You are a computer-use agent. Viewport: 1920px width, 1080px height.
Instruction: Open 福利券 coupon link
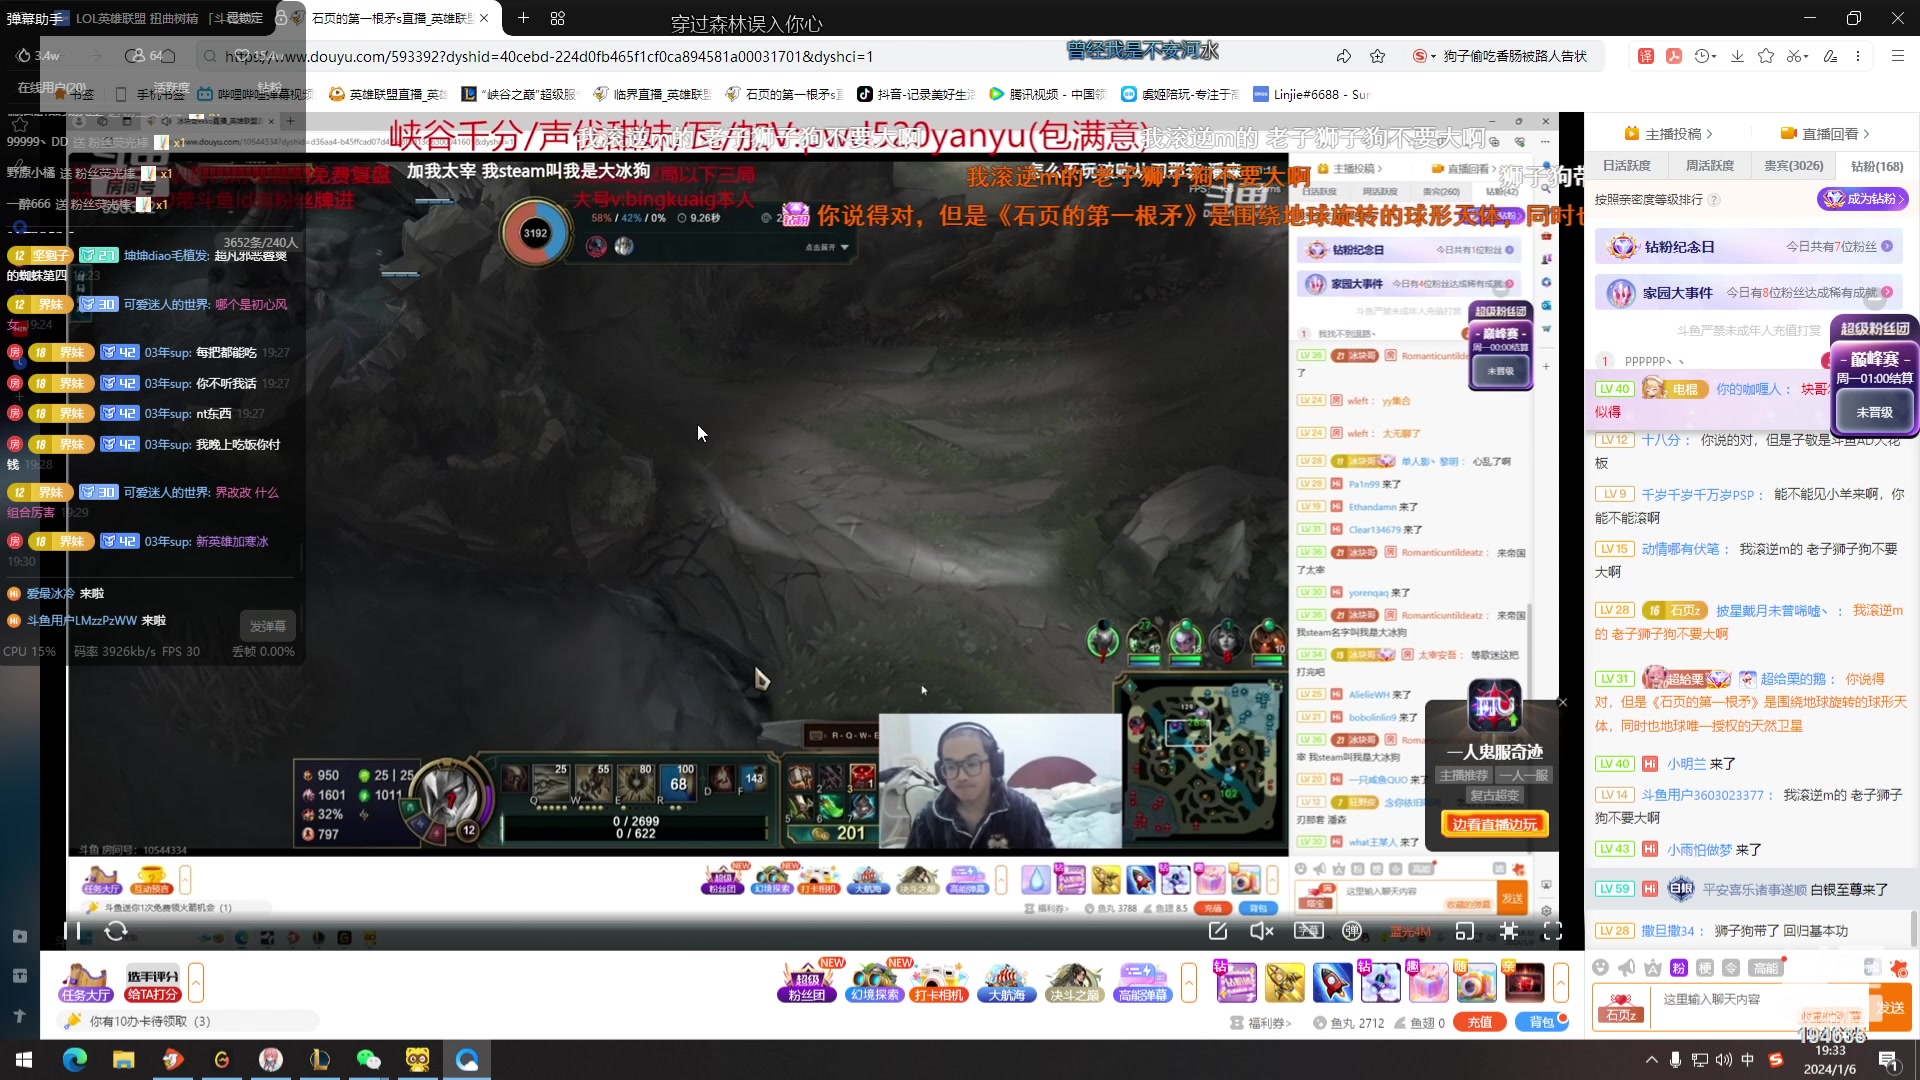1261,1023
